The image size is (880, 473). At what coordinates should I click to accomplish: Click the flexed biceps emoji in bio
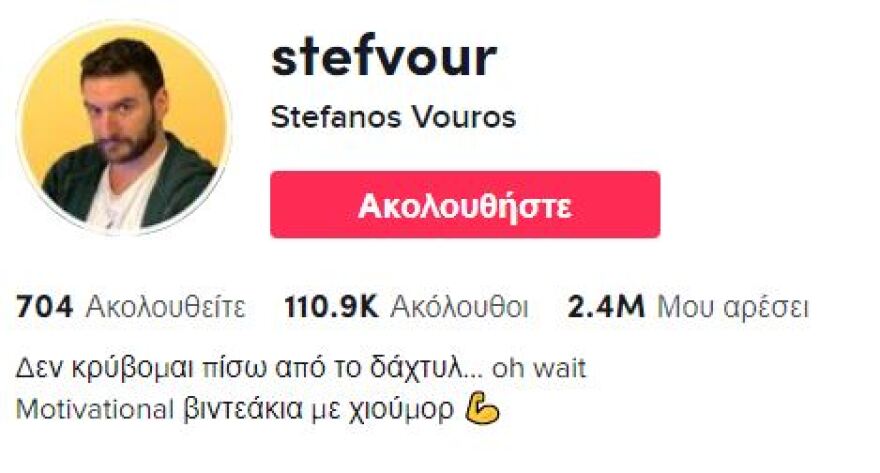(x=482, y=411)
